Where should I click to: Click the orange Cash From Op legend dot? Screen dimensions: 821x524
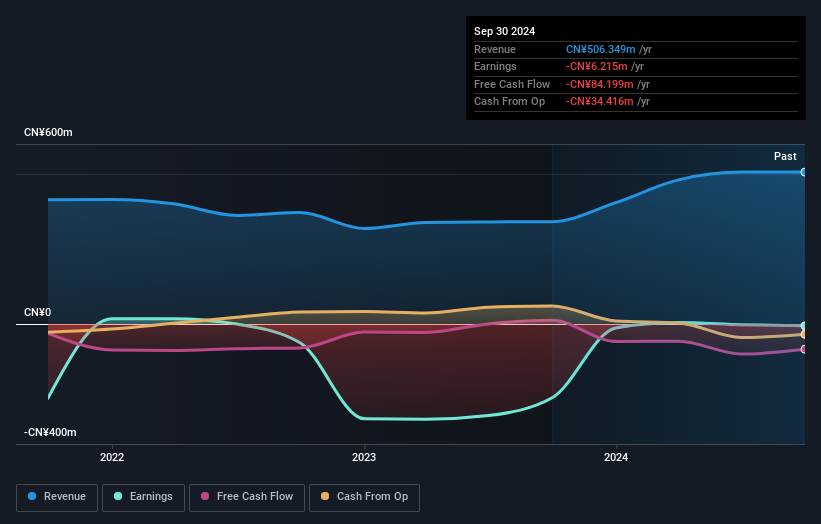[x=325, y=496]
